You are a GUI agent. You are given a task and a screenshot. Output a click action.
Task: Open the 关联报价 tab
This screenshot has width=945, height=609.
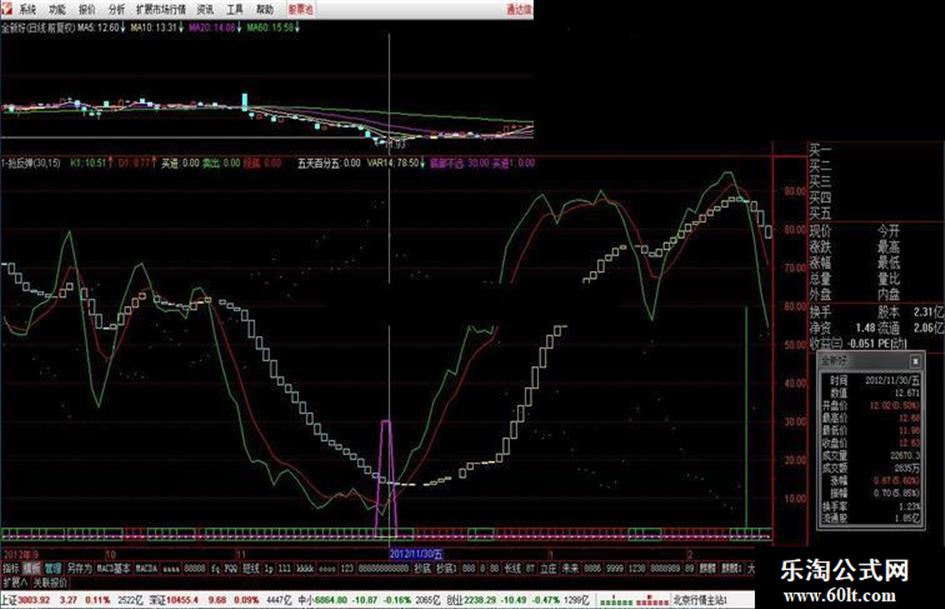click(49, 582)
